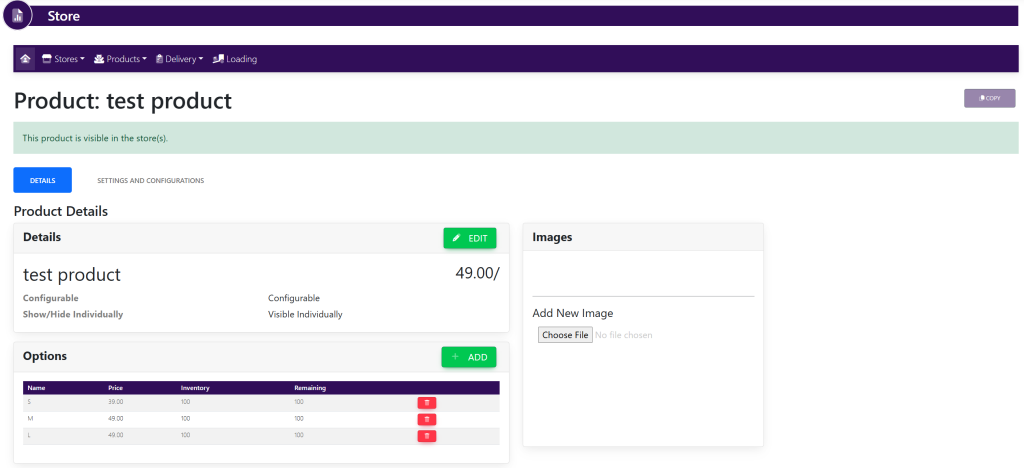Delete the L option row
Screen dimensions: 1024x468
click(x=427, y=436)
